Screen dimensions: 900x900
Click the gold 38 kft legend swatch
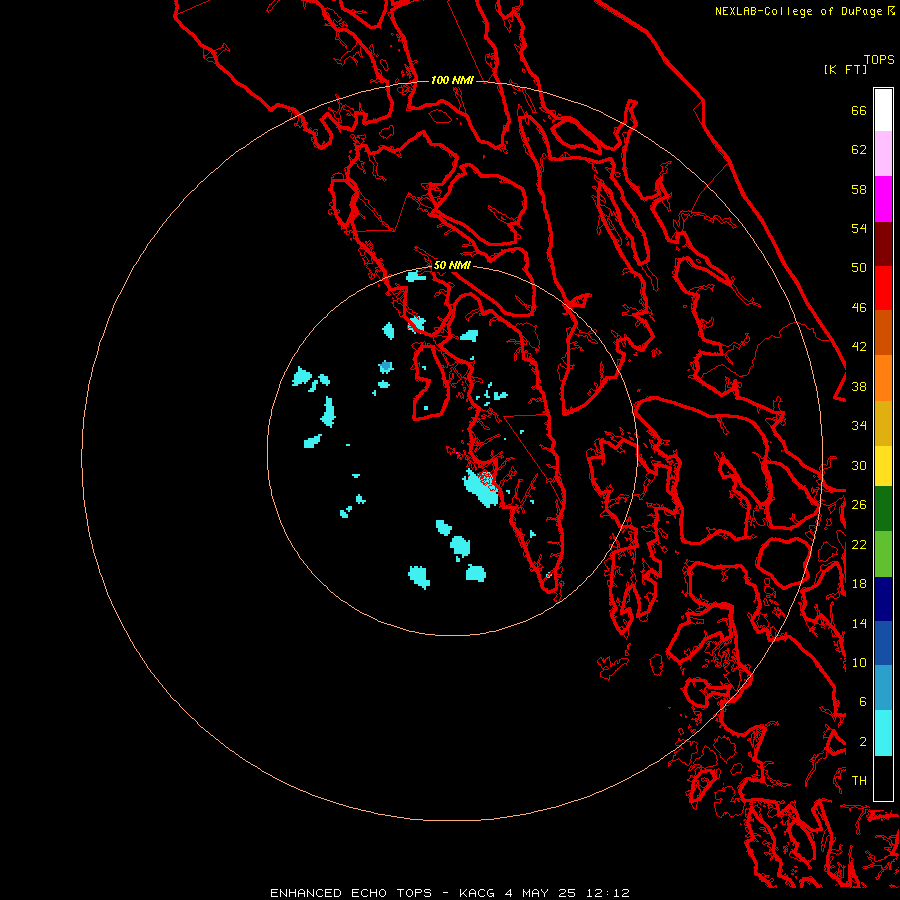[883, 423]
